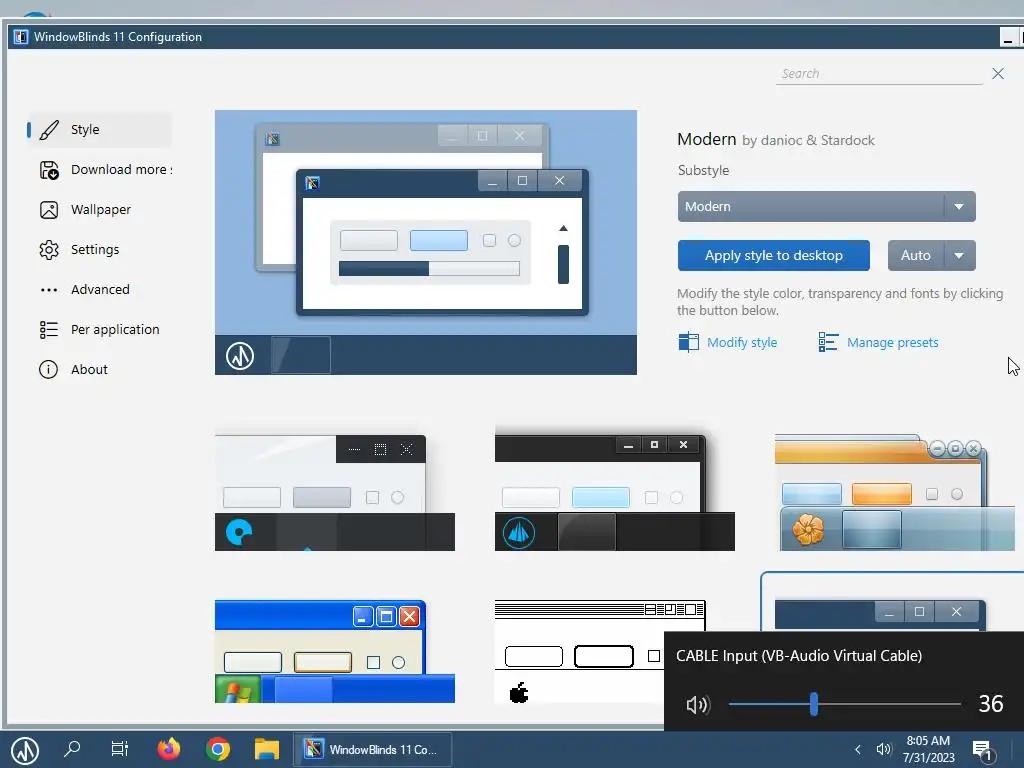Click WindowBlinds 11 taskbar button
Image resolution: width=1024 pixels, height=768 pixels.
click(x=373, y=750)
